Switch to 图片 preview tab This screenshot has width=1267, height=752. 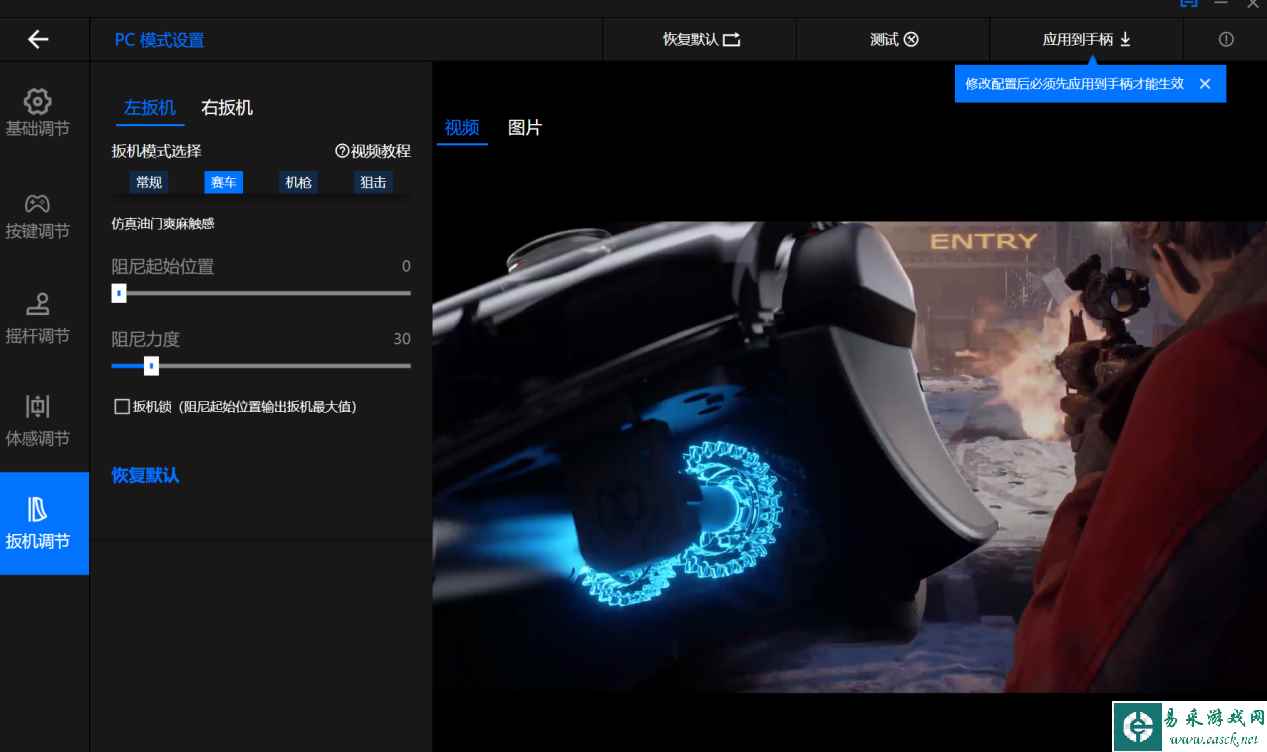[x=525, y=128]
